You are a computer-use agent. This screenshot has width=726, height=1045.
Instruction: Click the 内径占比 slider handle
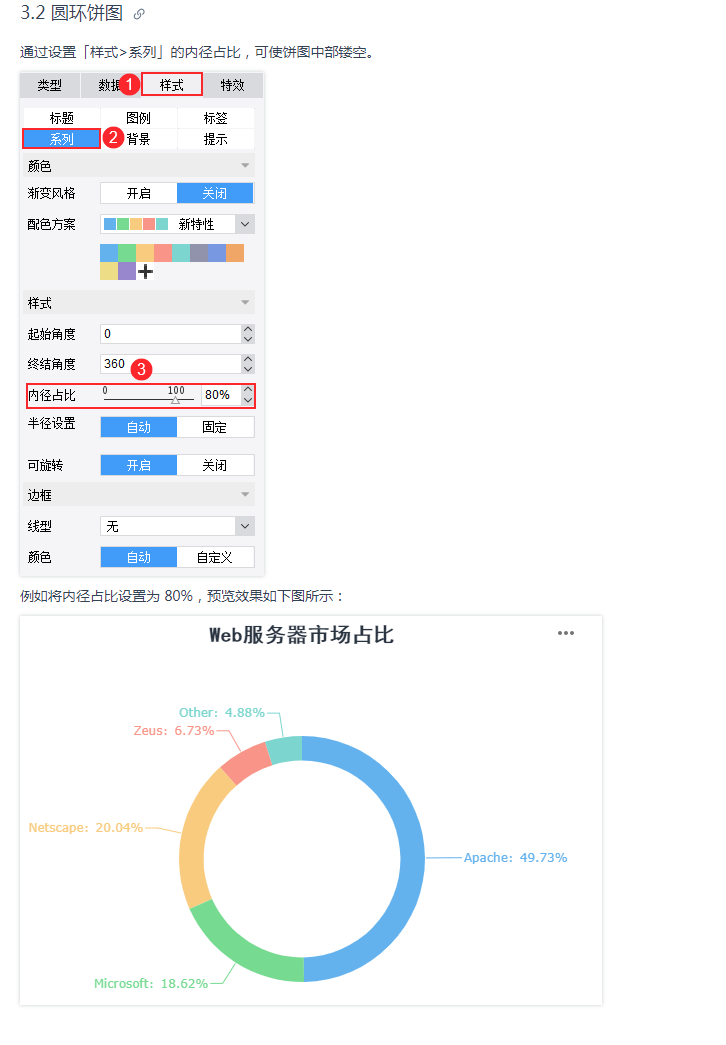pos(175,401)
